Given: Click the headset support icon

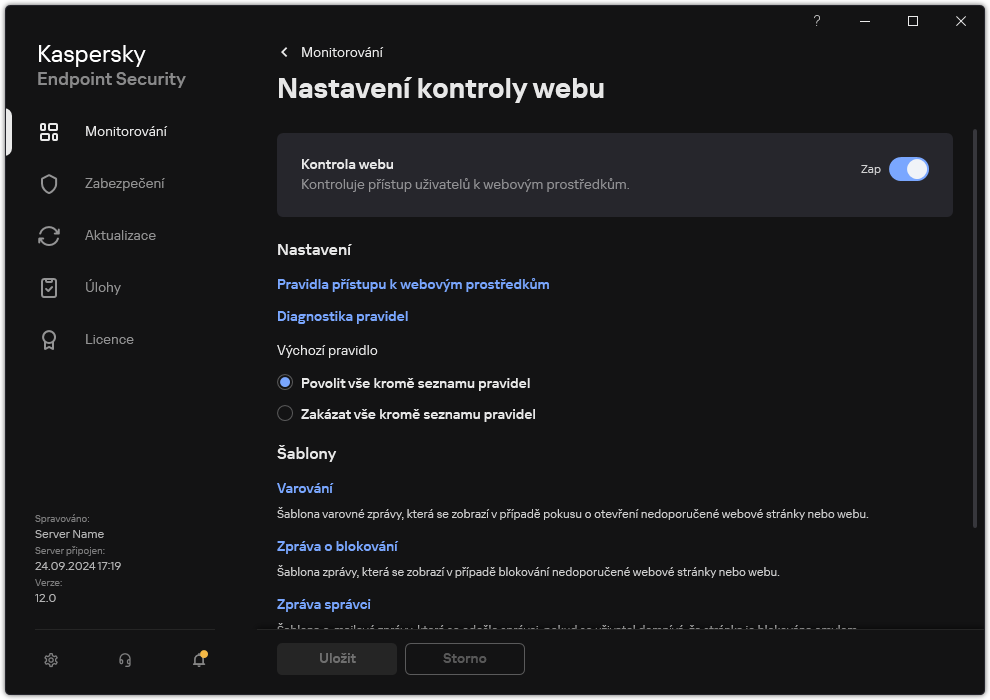Looking at the screenshot, I should [124, 660].
